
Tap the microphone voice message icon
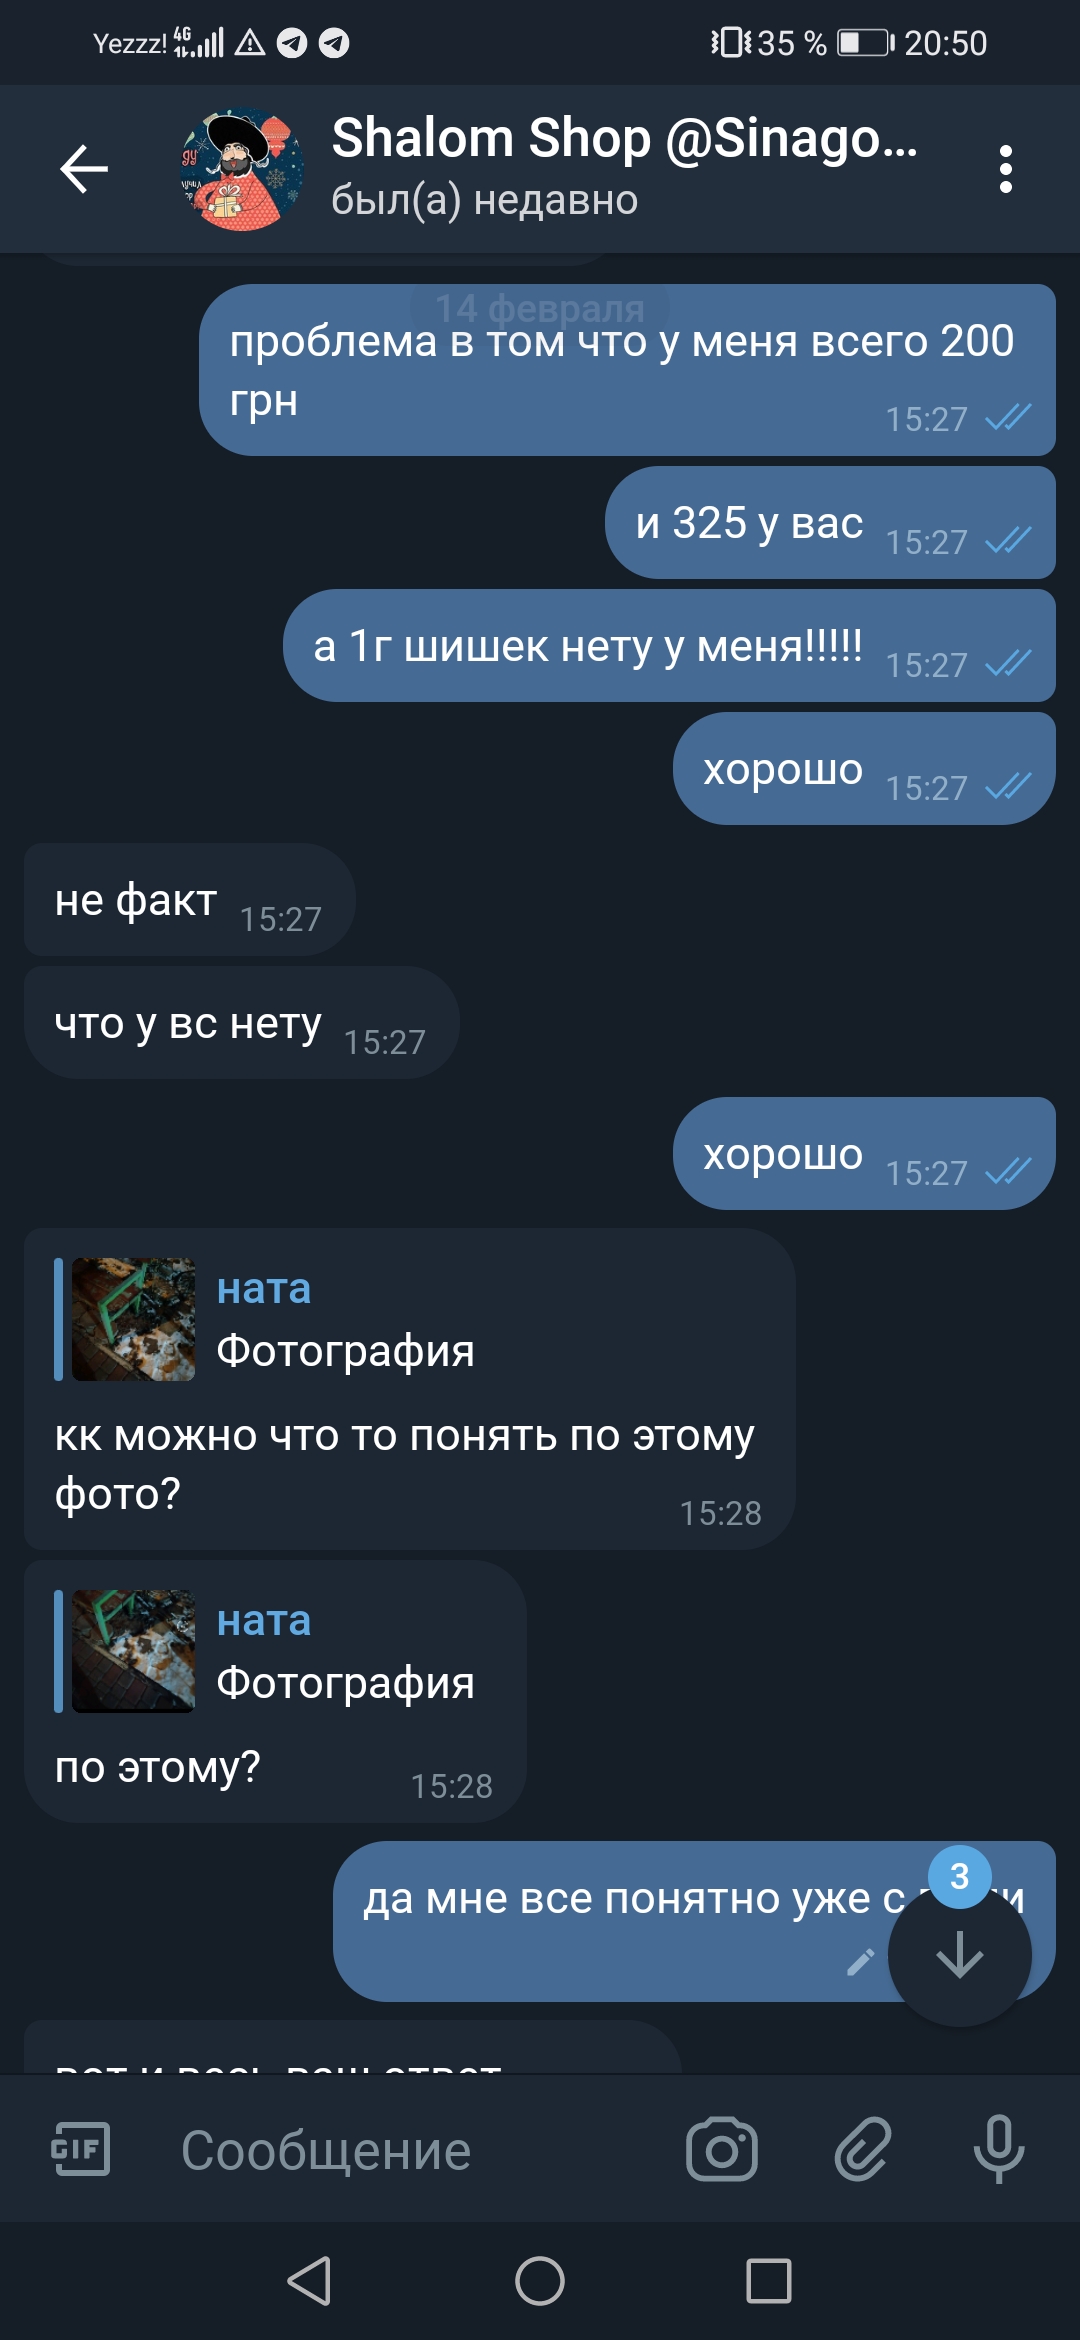click(999, 2148)
